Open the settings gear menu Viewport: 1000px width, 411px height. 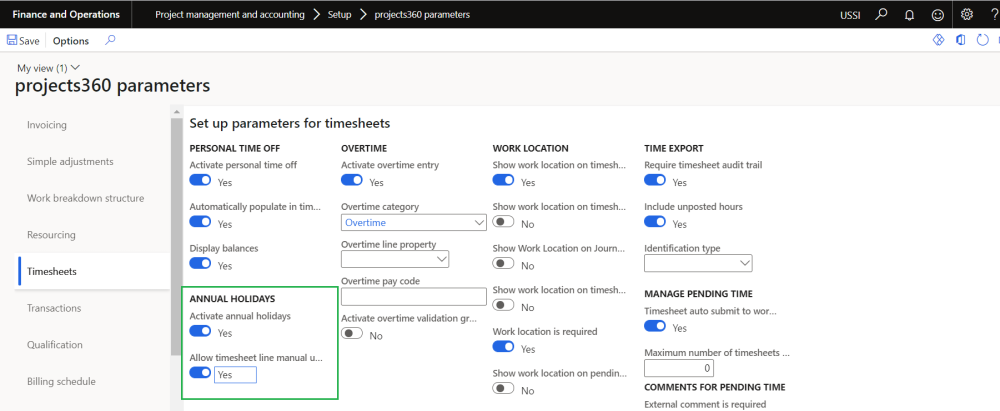[x=966, y=15]
